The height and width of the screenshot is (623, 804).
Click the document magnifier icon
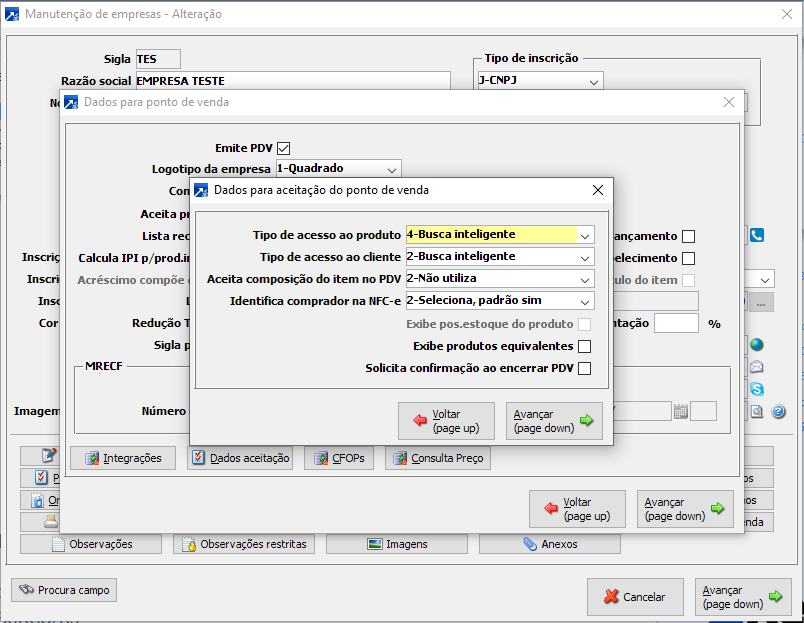click(x=757, y=411)
